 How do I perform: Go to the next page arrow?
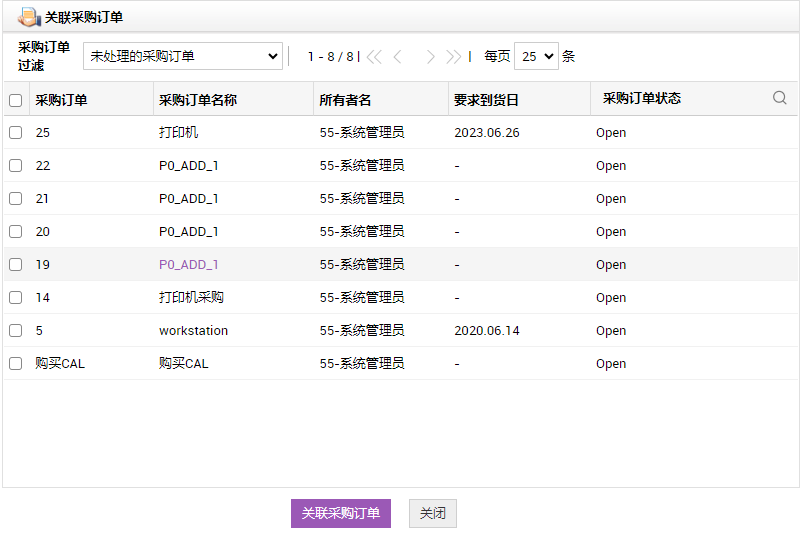pyautogui.click(x=430, y=57)
